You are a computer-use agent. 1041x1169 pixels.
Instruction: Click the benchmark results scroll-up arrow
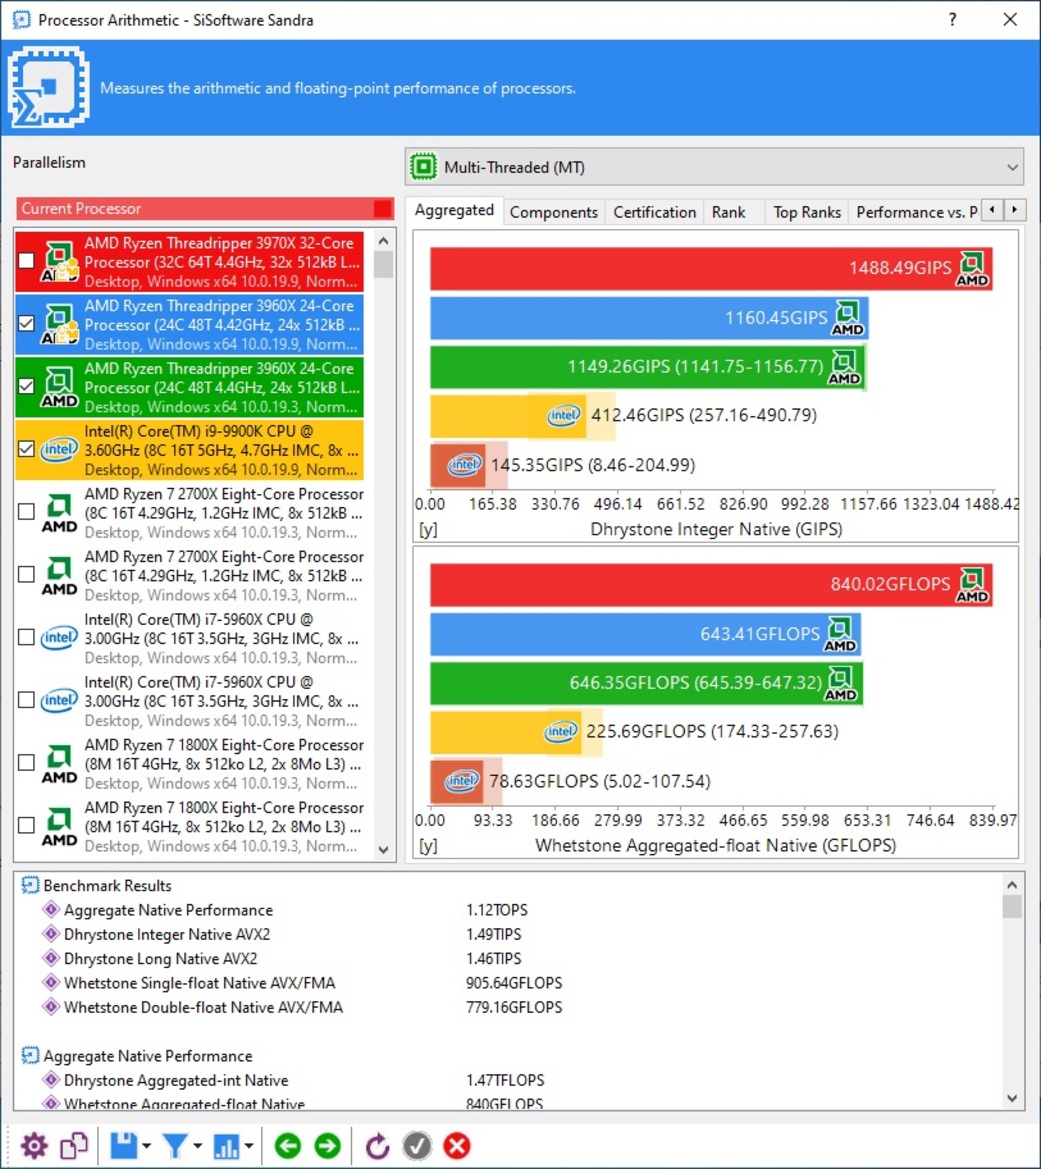click(1012, 885)
